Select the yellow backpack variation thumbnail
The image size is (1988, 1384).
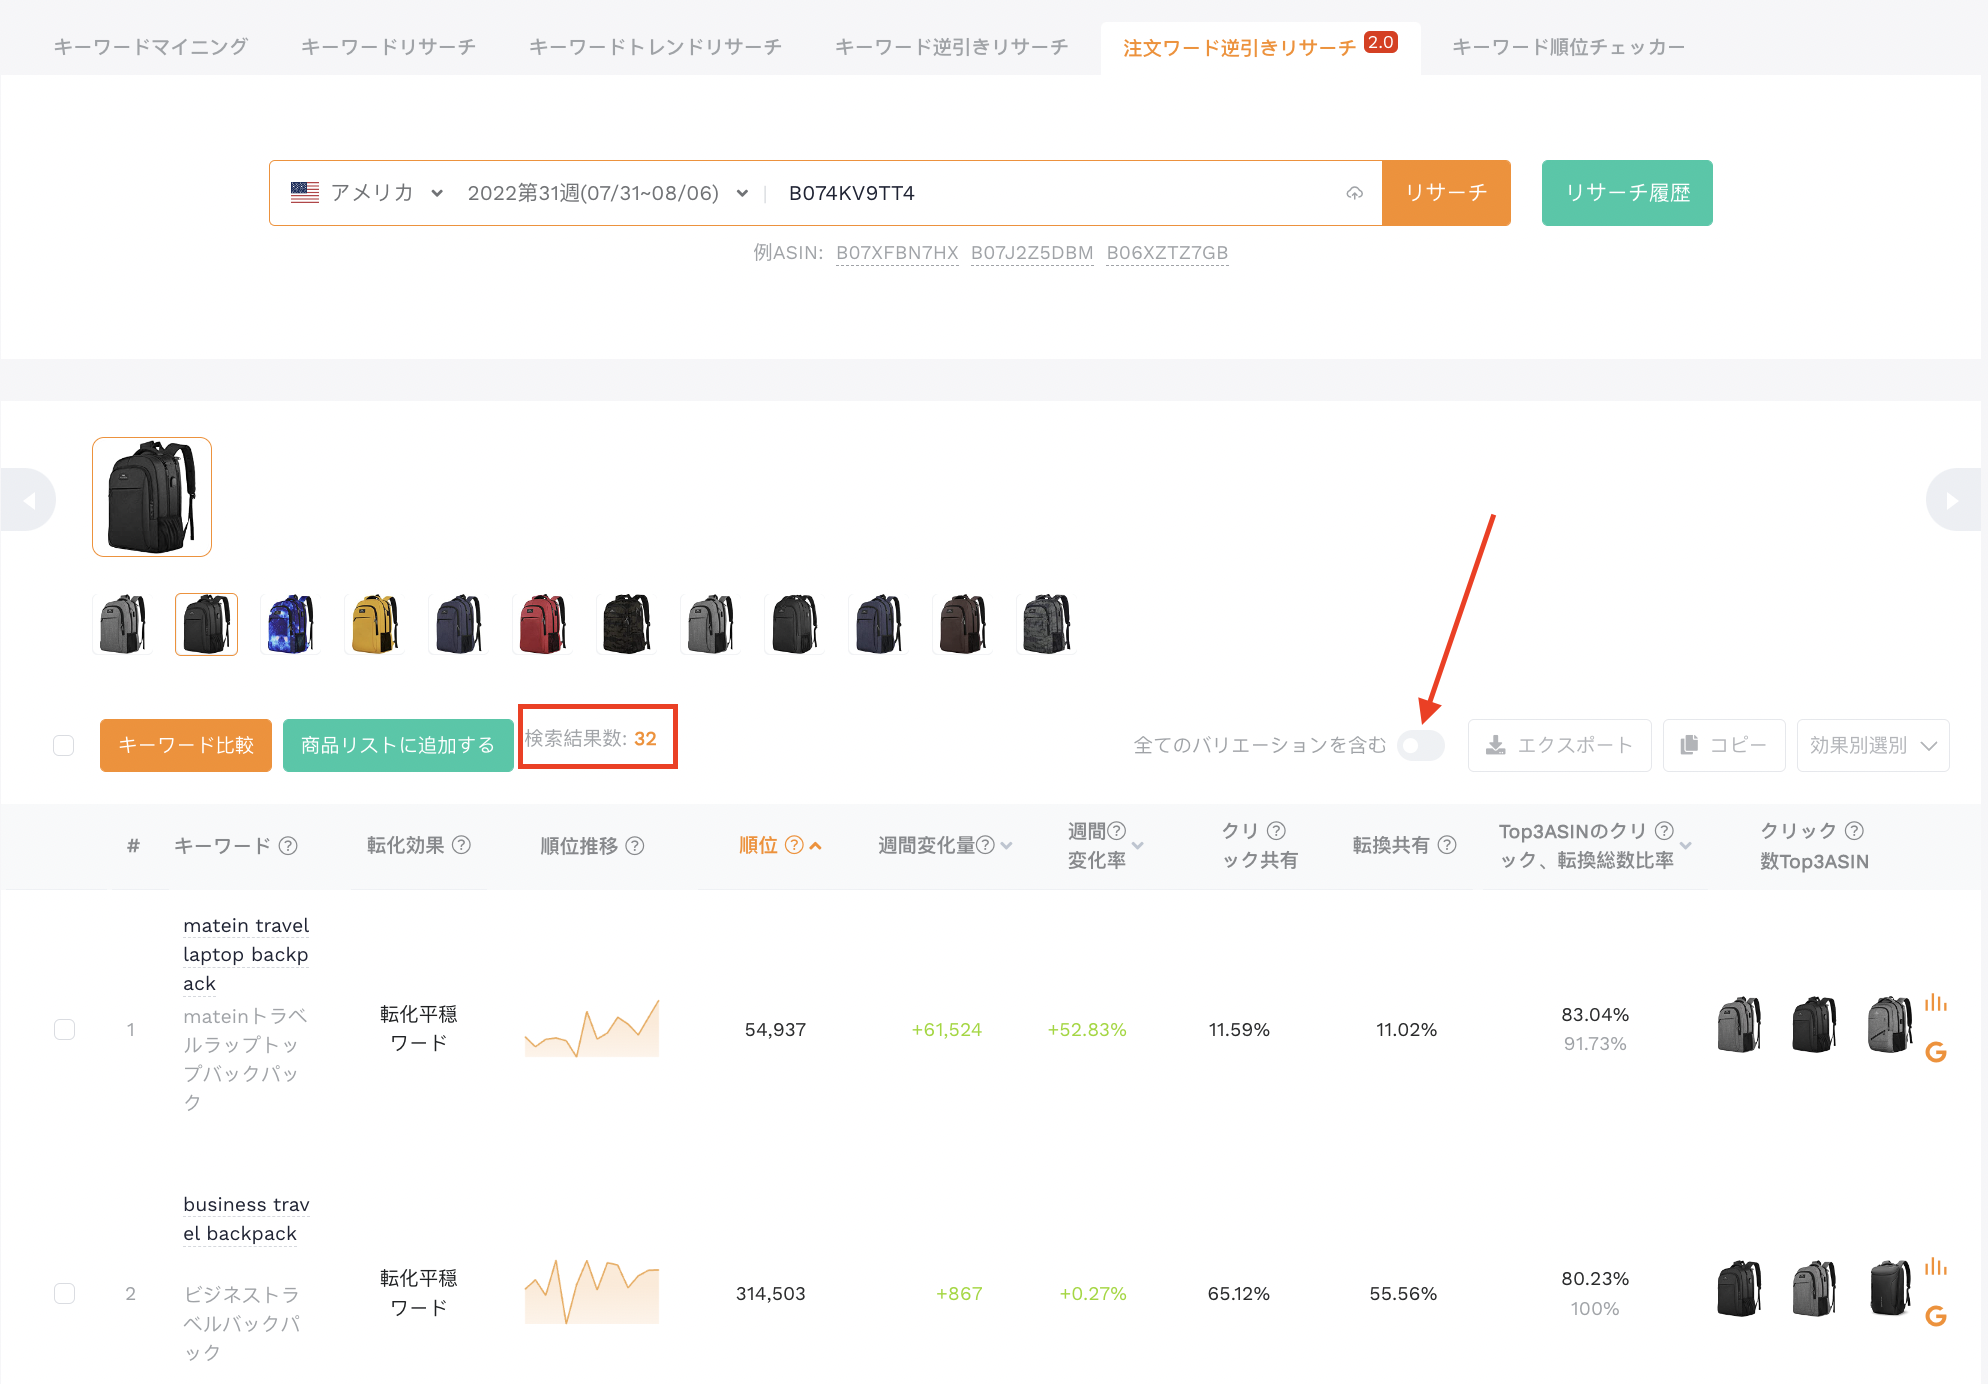tap(374, 624)
